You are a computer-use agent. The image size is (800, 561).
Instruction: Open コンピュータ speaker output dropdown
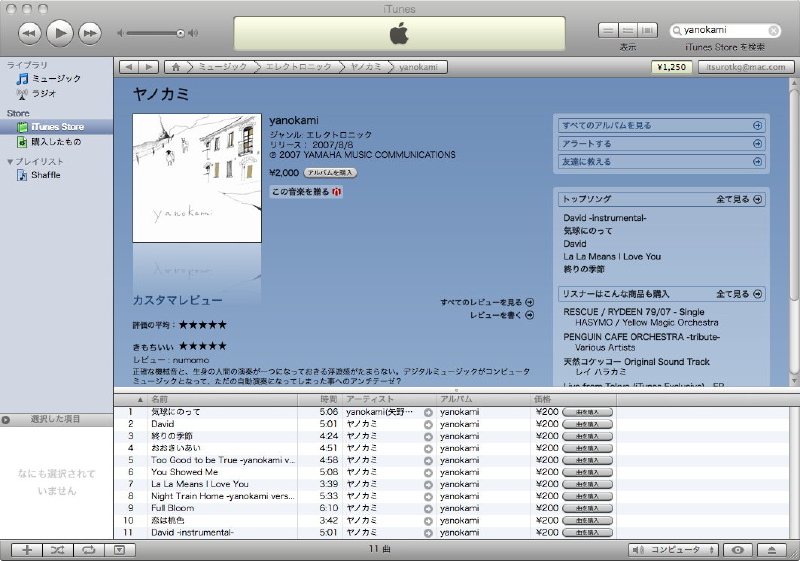pos(673,550)
